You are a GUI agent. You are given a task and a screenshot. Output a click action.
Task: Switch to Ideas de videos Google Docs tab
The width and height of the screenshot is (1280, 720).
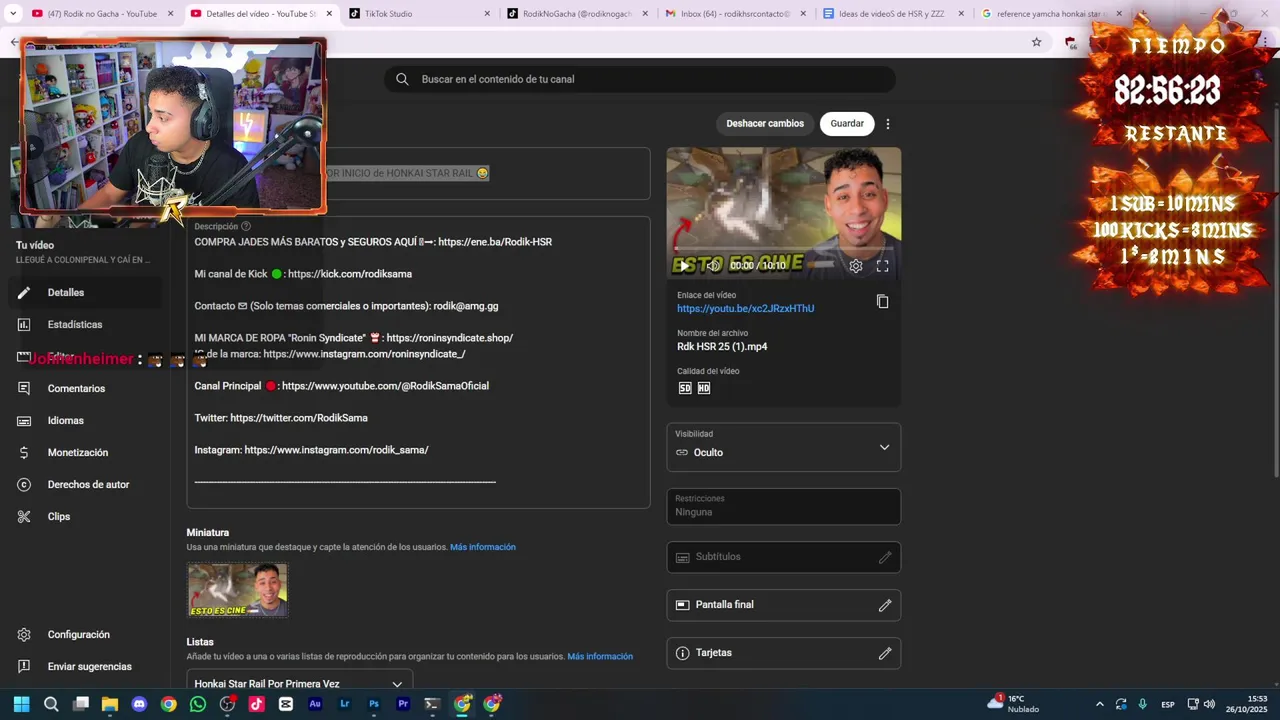pyautogui.click(x=889, y=14)
